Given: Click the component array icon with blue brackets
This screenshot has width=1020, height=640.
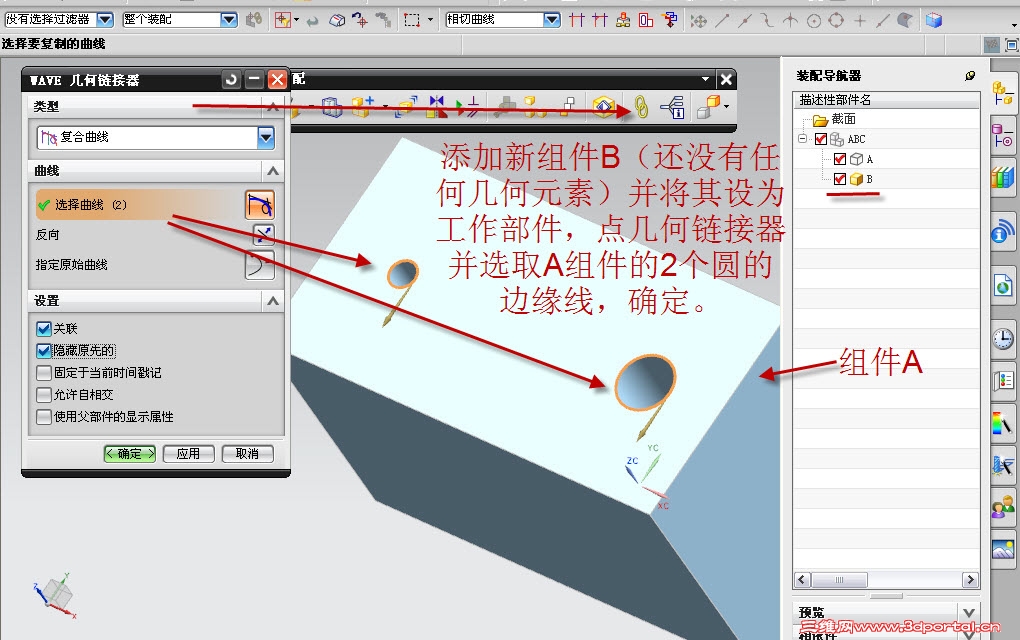Looking at the screenshot, I should tap(407, 107).
